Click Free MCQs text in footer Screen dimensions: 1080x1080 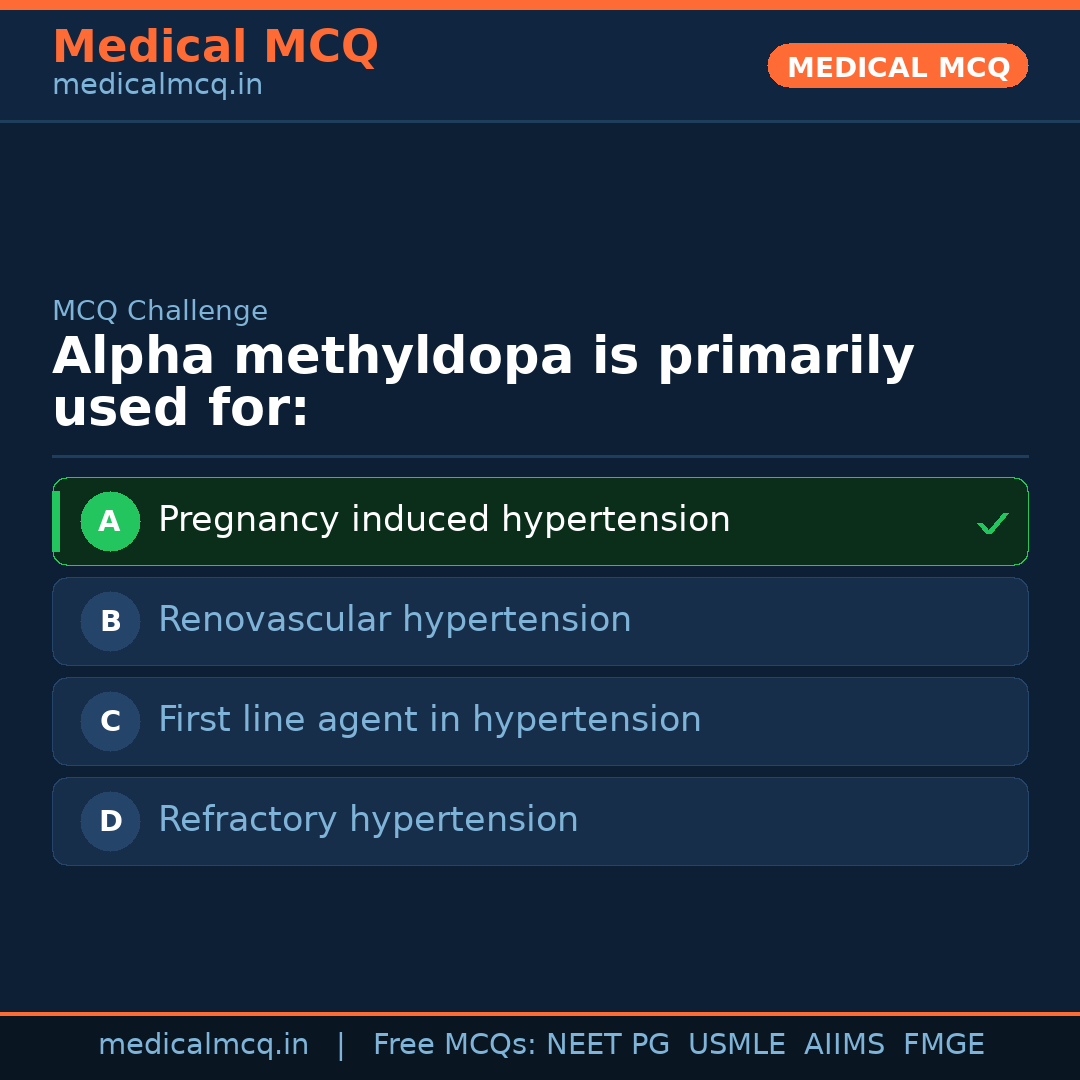(454, 1045)
